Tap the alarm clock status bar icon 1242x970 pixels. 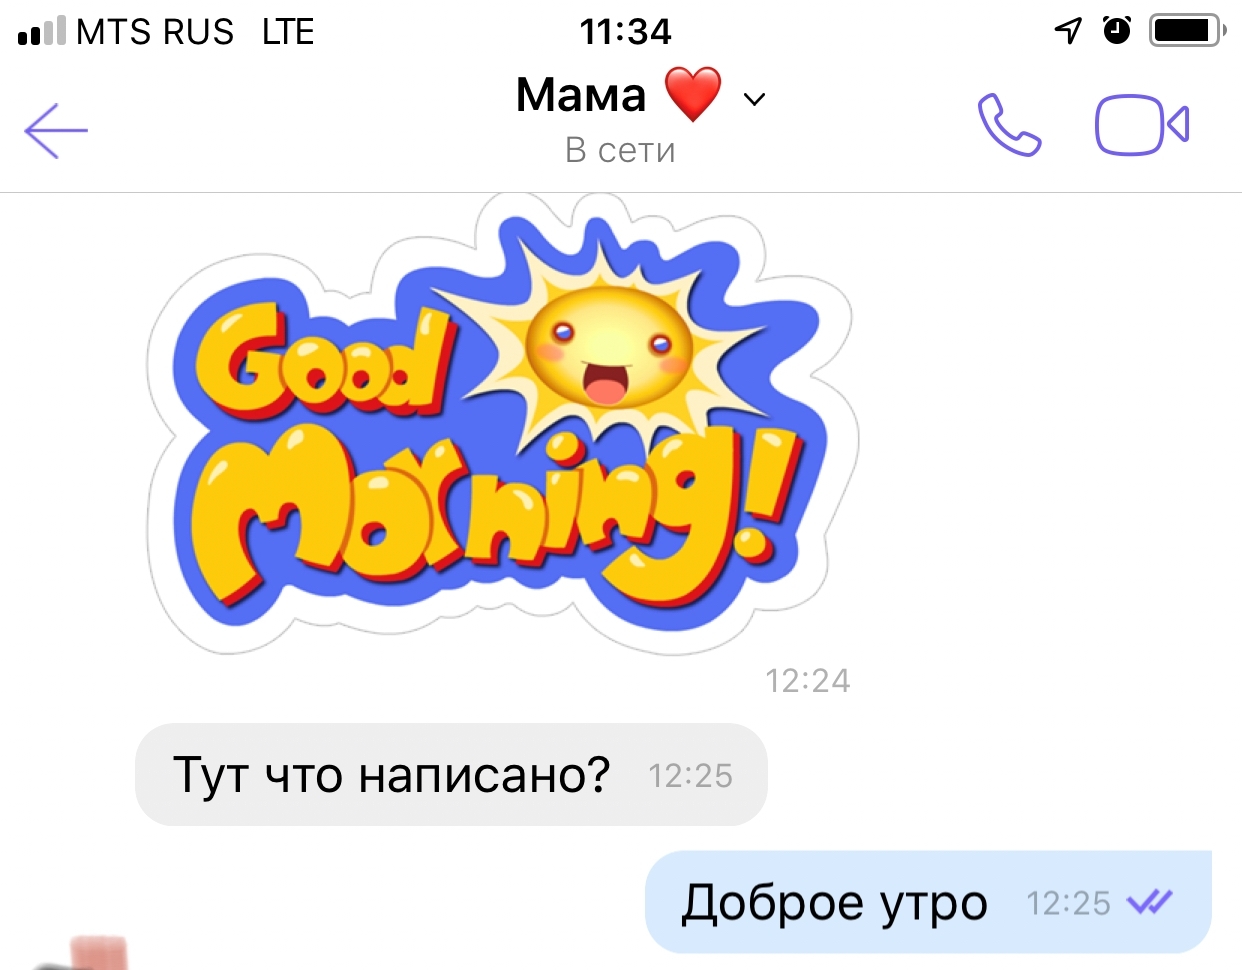[1117, 31]
